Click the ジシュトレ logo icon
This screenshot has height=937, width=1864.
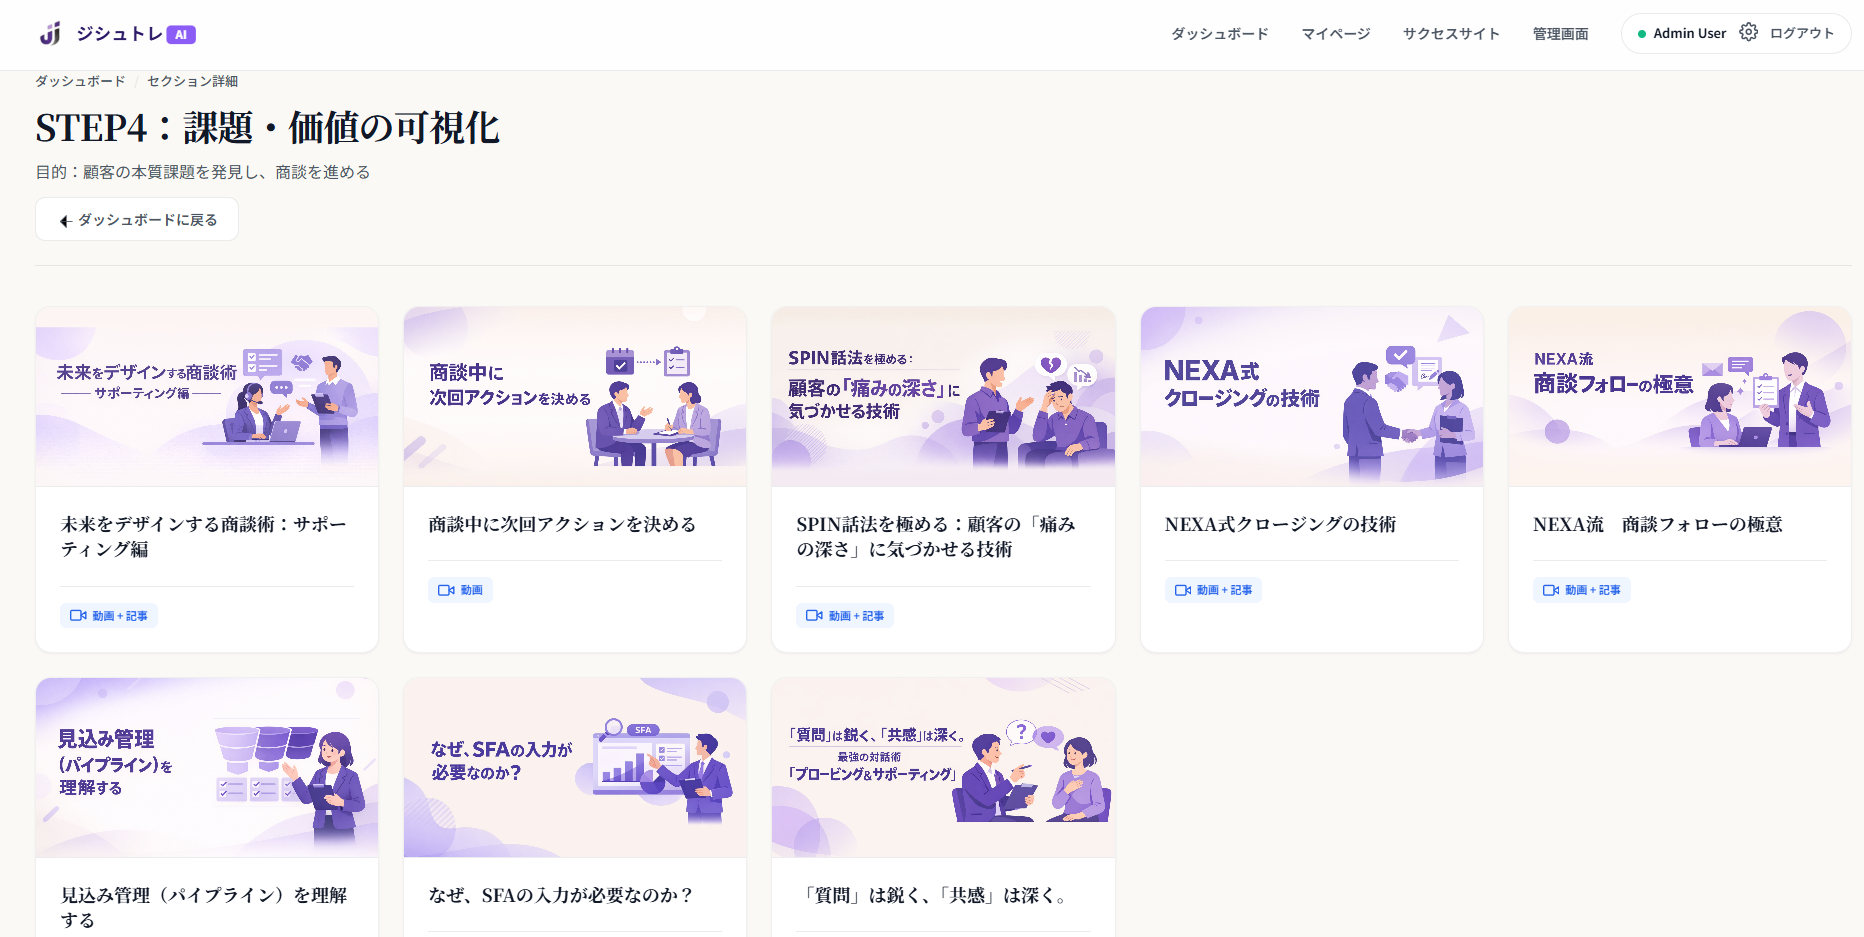click(50, 34)
